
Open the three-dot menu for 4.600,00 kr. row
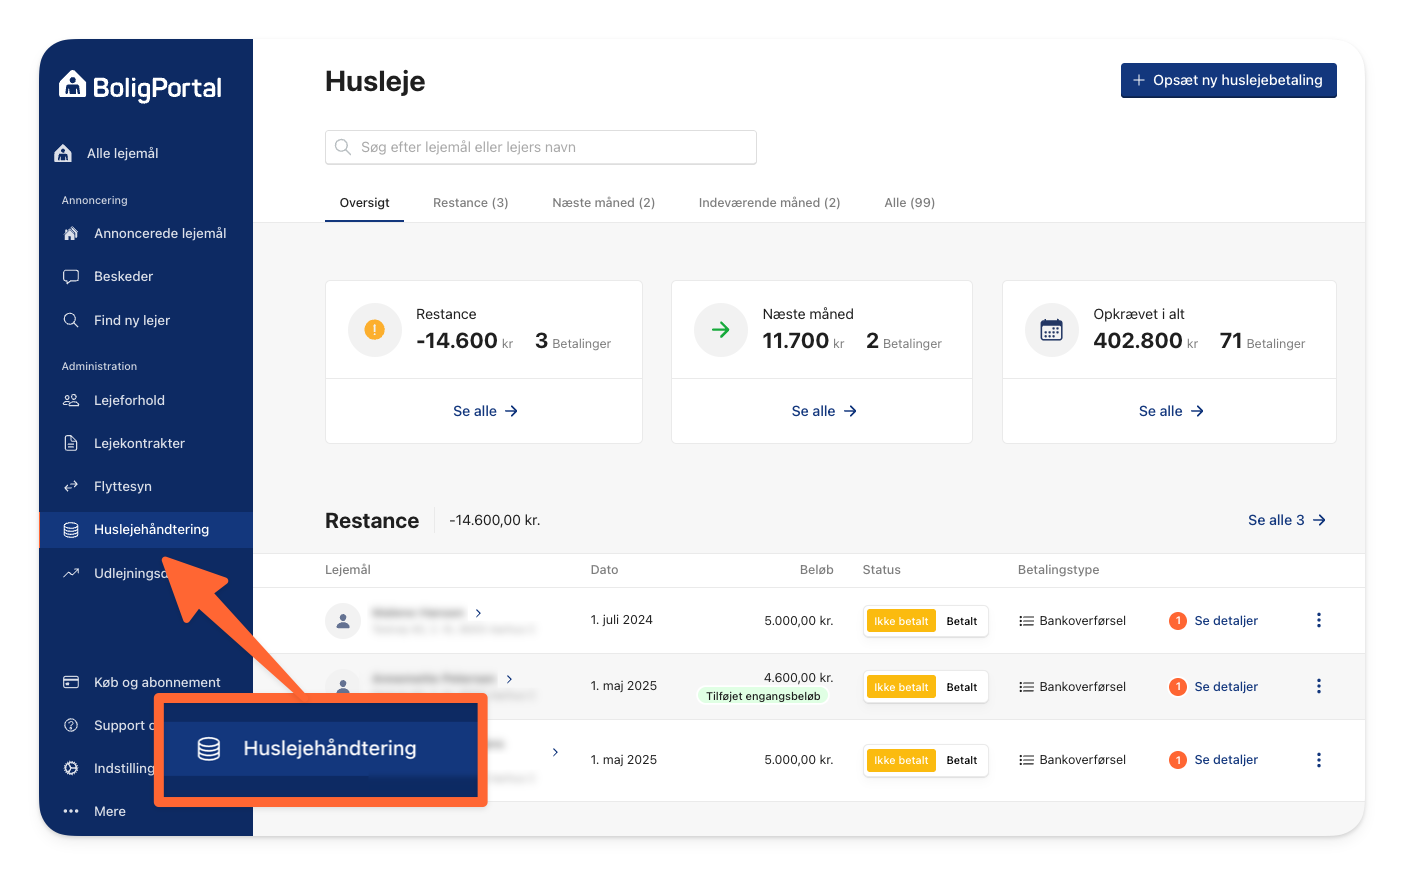pyautogui.click(x=1319, y=686)
